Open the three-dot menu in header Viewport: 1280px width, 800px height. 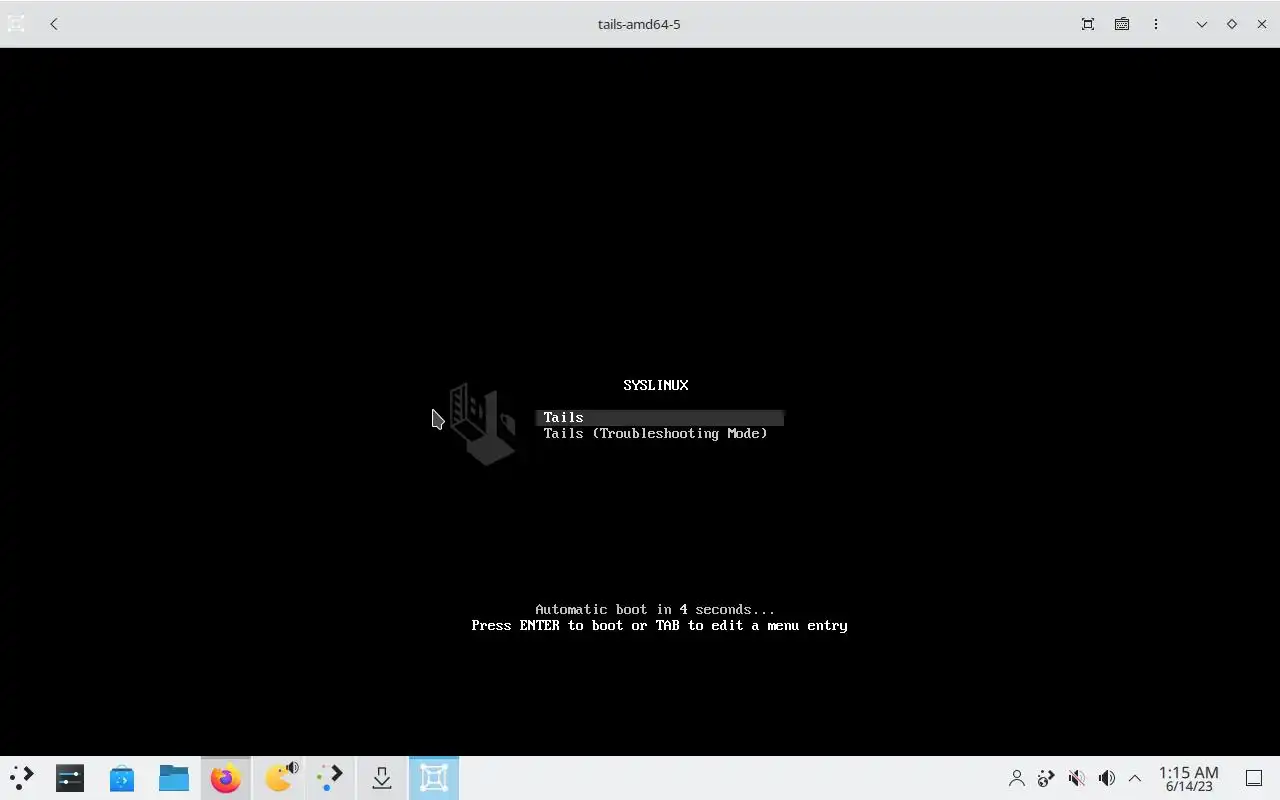coord(1156,24)
